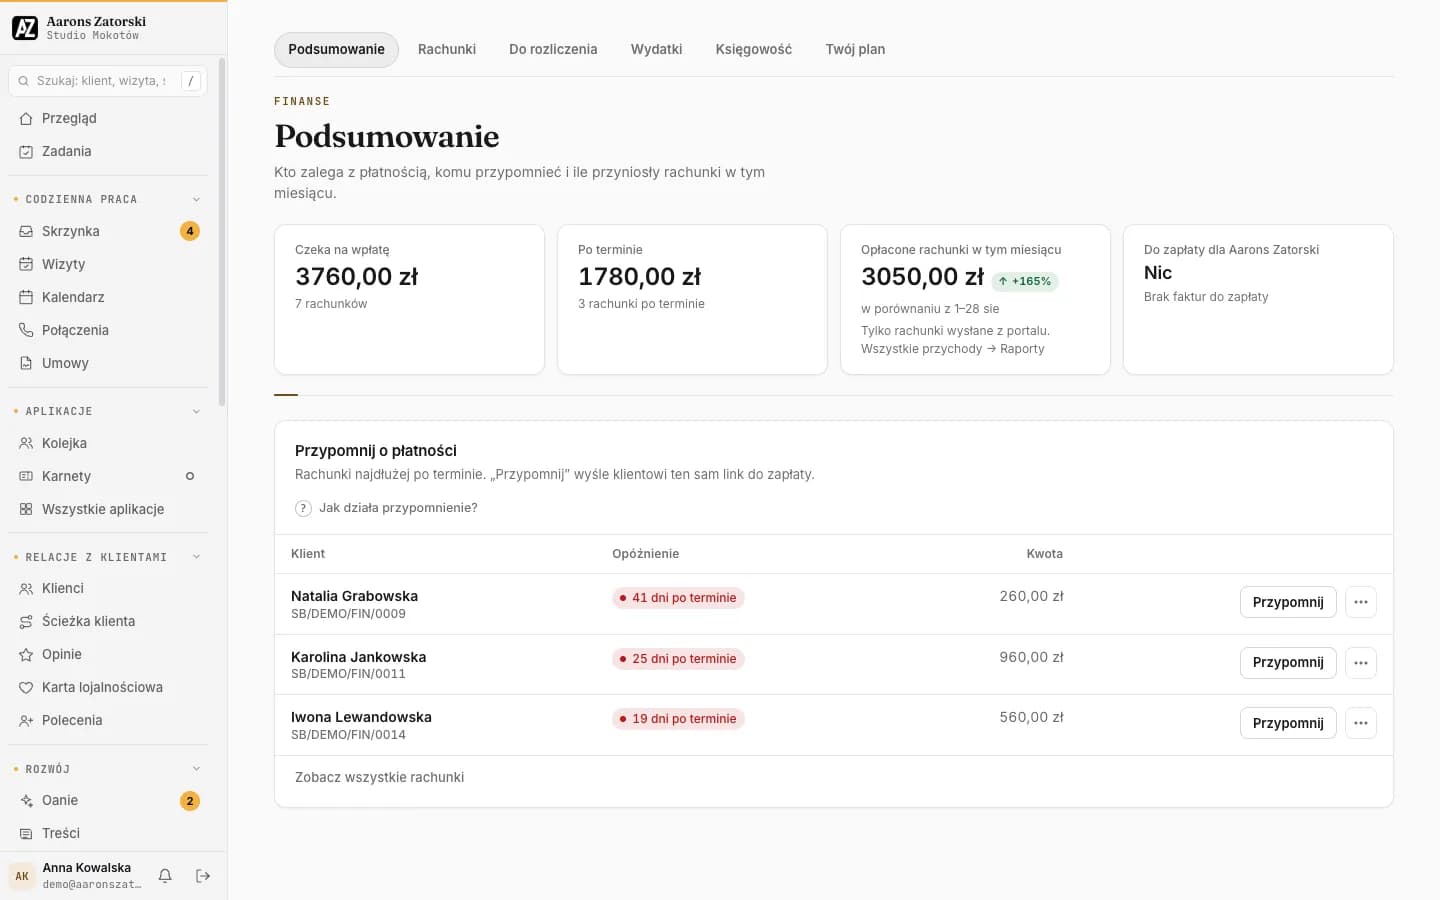Click the invoice number SB/DEMO/FIN/0011
The height and width of the screenshot is (900, 1440).
pyautogui.click(x=348, y=674)
